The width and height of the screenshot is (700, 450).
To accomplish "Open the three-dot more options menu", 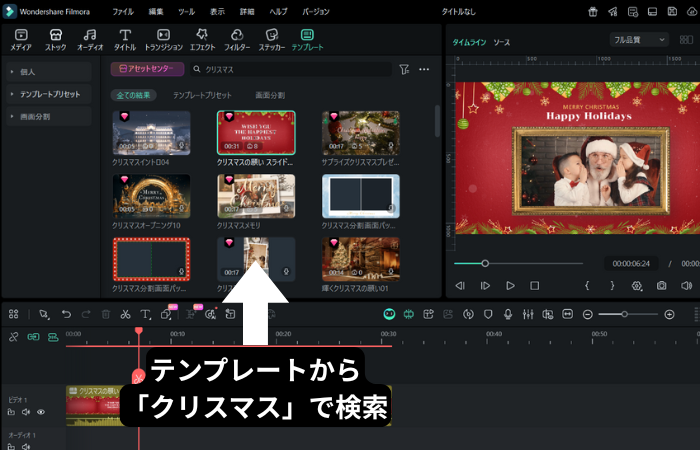I will 424,69.
